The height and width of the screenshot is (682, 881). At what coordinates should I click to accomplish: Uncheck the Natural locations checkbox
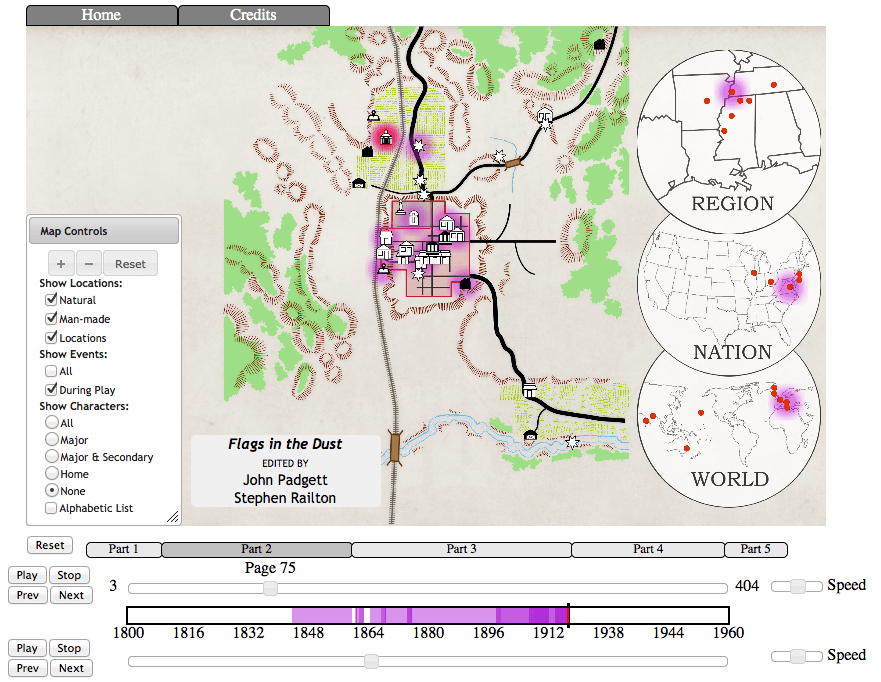(x=51, y=300)
